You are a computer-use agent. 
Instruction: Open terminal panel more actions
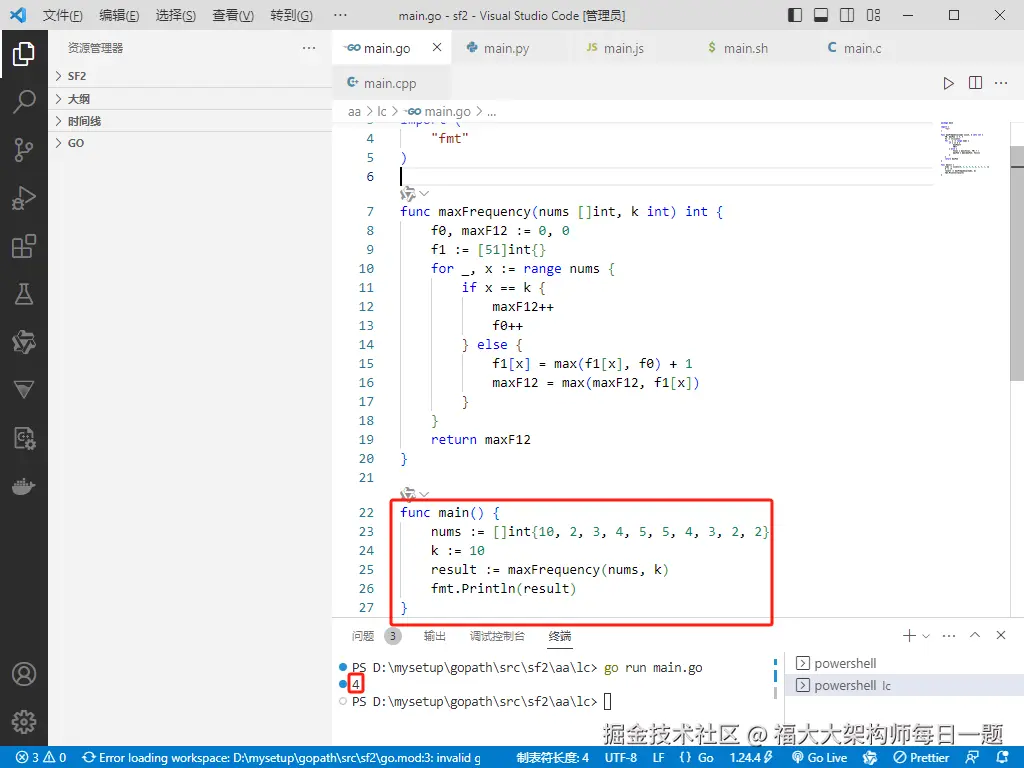[x=949, y=635]
